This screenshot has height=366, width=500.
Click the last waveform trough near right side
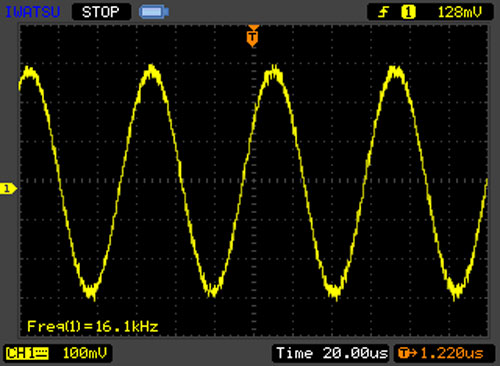coord(456,289)
